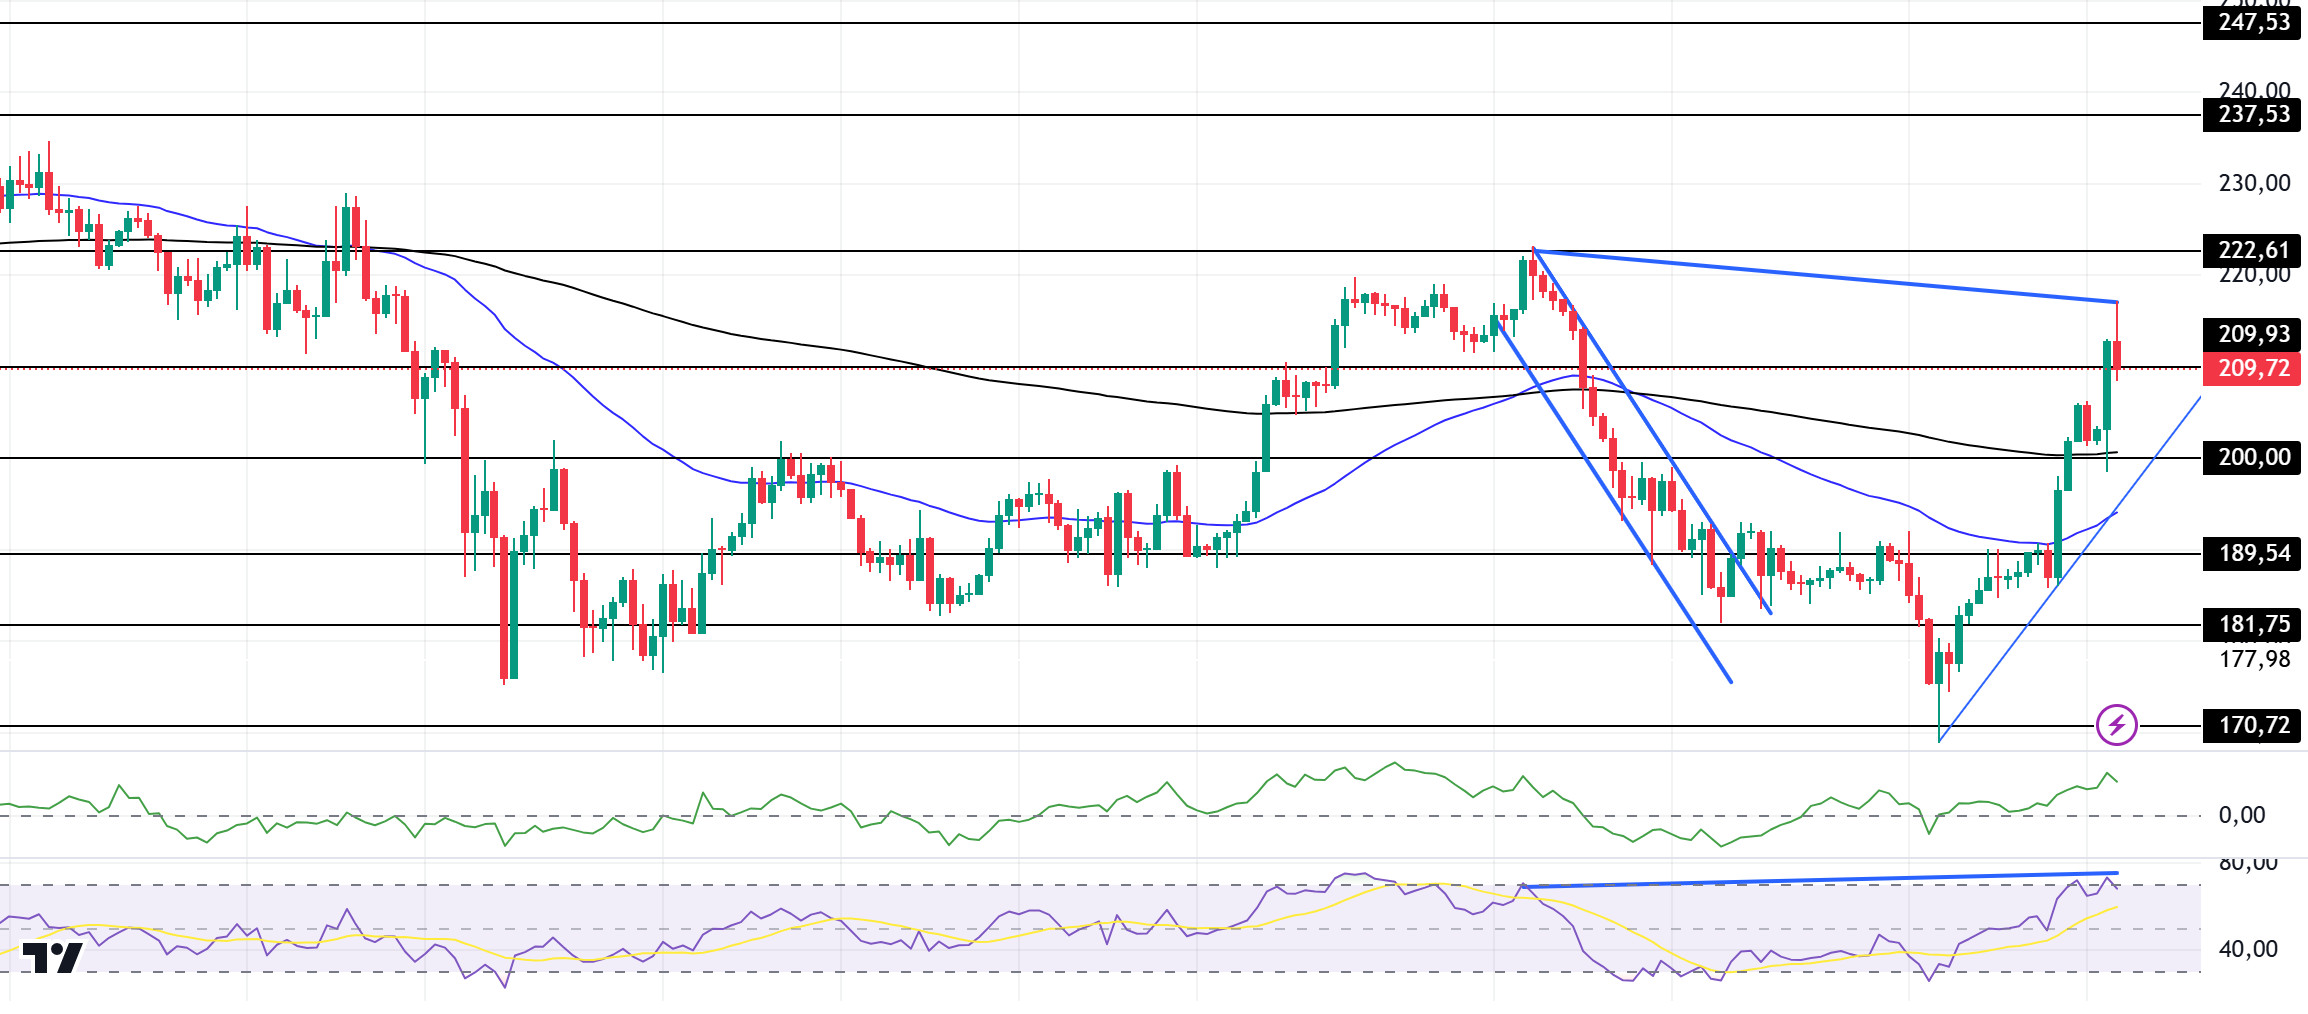The image size is (2308, 1014).
Task: Select the 170,72 bottom support label
Action: click(x=2252, y=725)
